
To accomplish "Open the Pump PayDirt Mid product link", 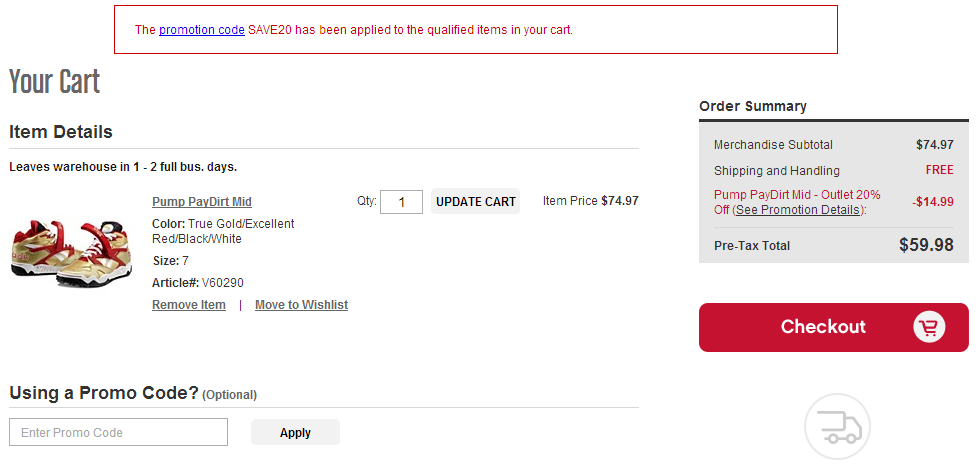I will coord(202,201).
